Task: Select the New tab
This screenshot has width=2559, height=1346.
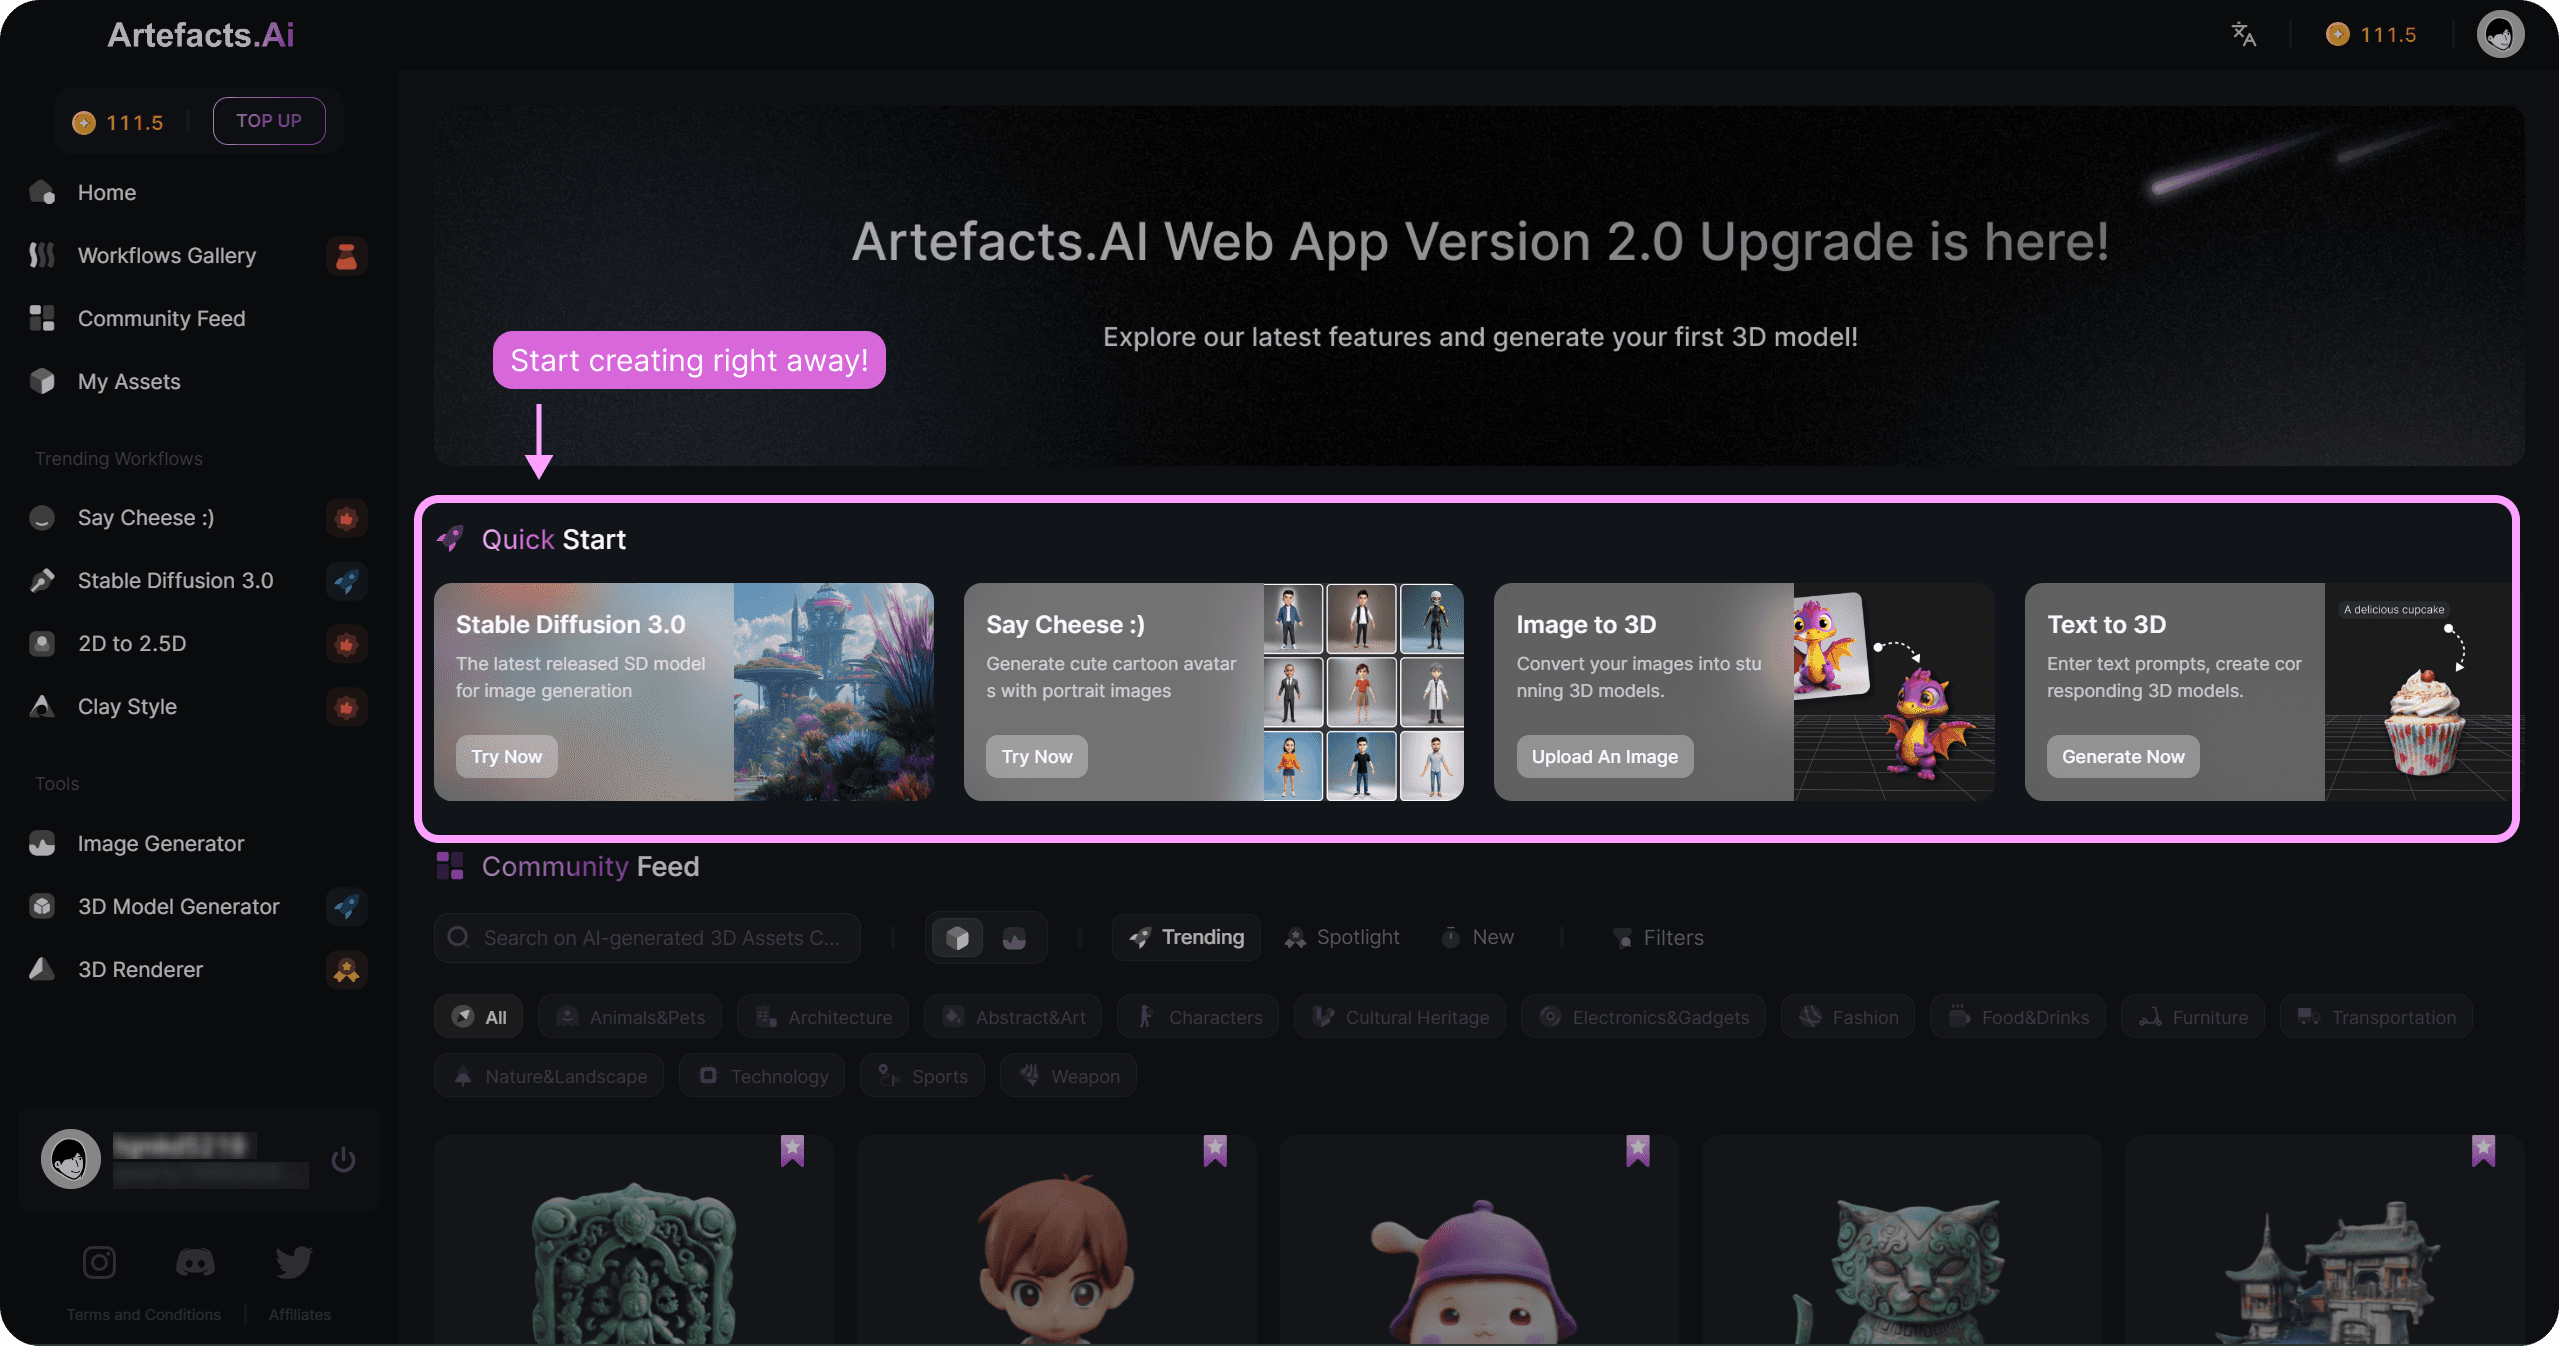Action: point(1477,938)
